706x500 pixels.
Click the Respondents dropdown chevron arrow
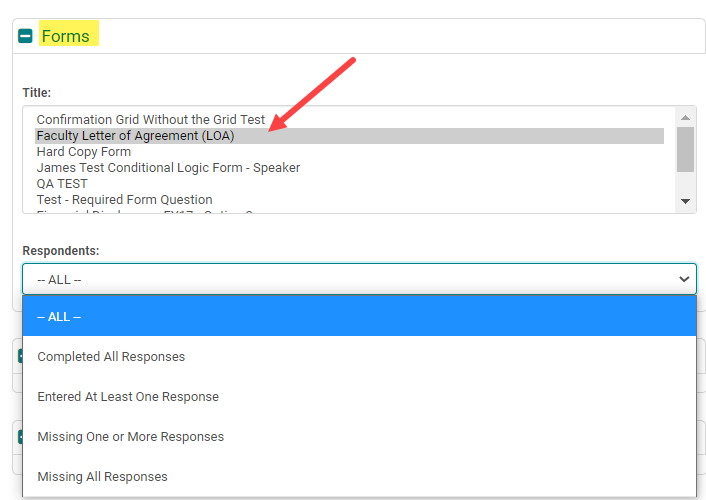684,279
